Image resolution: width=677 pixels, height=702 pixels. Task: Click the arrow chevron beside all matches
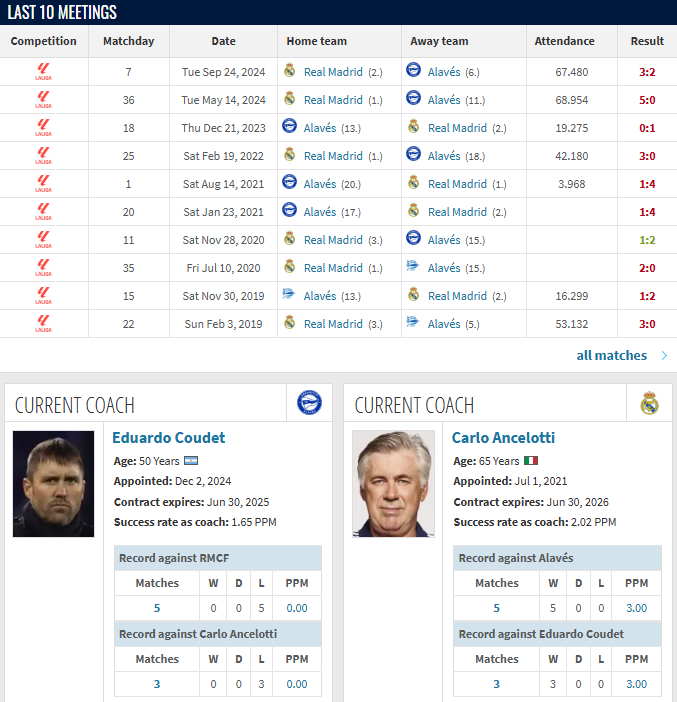pos(664,355)
